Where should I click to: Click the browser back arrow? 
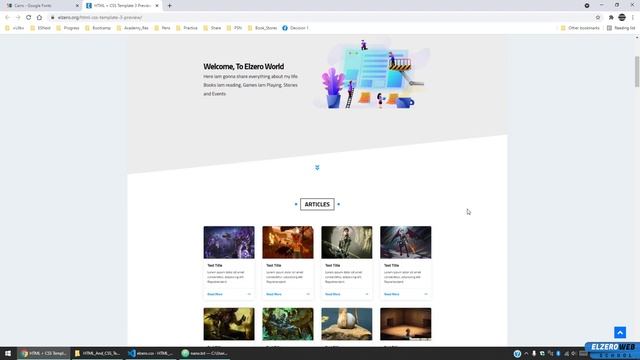click(7, 18)
